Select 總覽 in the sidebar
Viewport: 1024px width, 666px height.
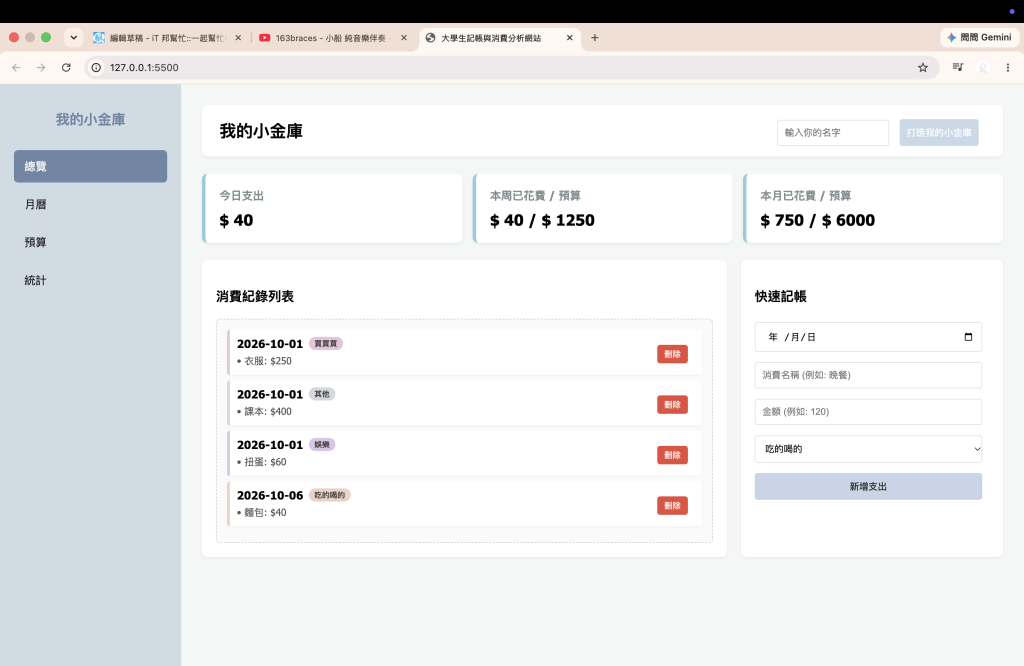pyautogui.click(x=90, y=166)
